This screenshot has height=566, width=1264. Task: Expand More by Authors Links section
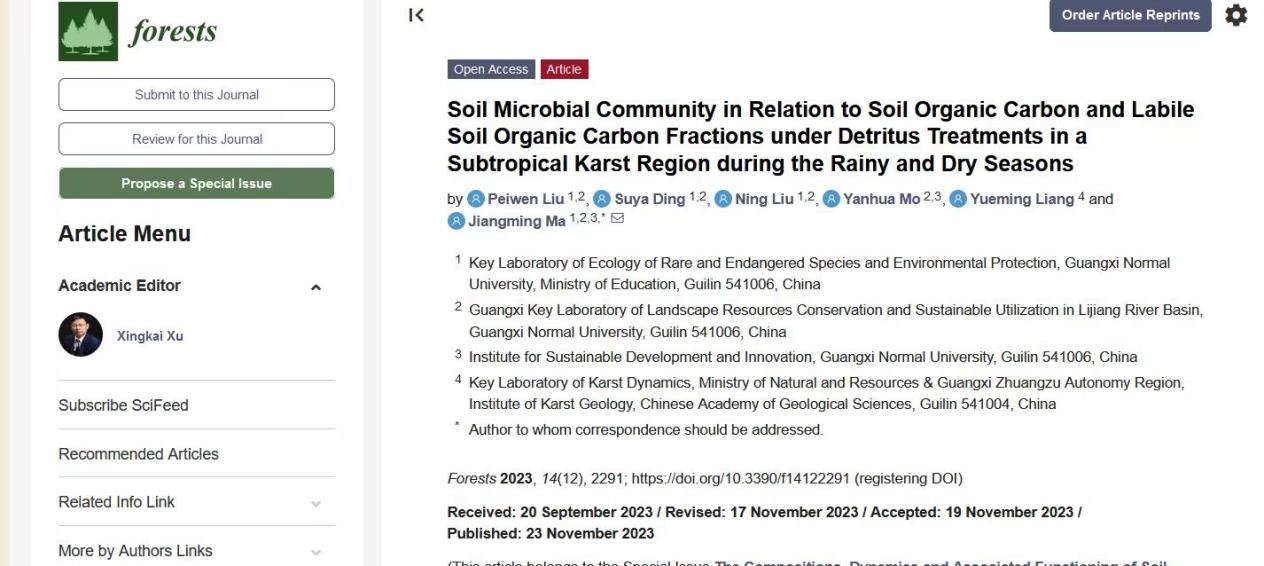pyautogui.click(x=316, y=552)
